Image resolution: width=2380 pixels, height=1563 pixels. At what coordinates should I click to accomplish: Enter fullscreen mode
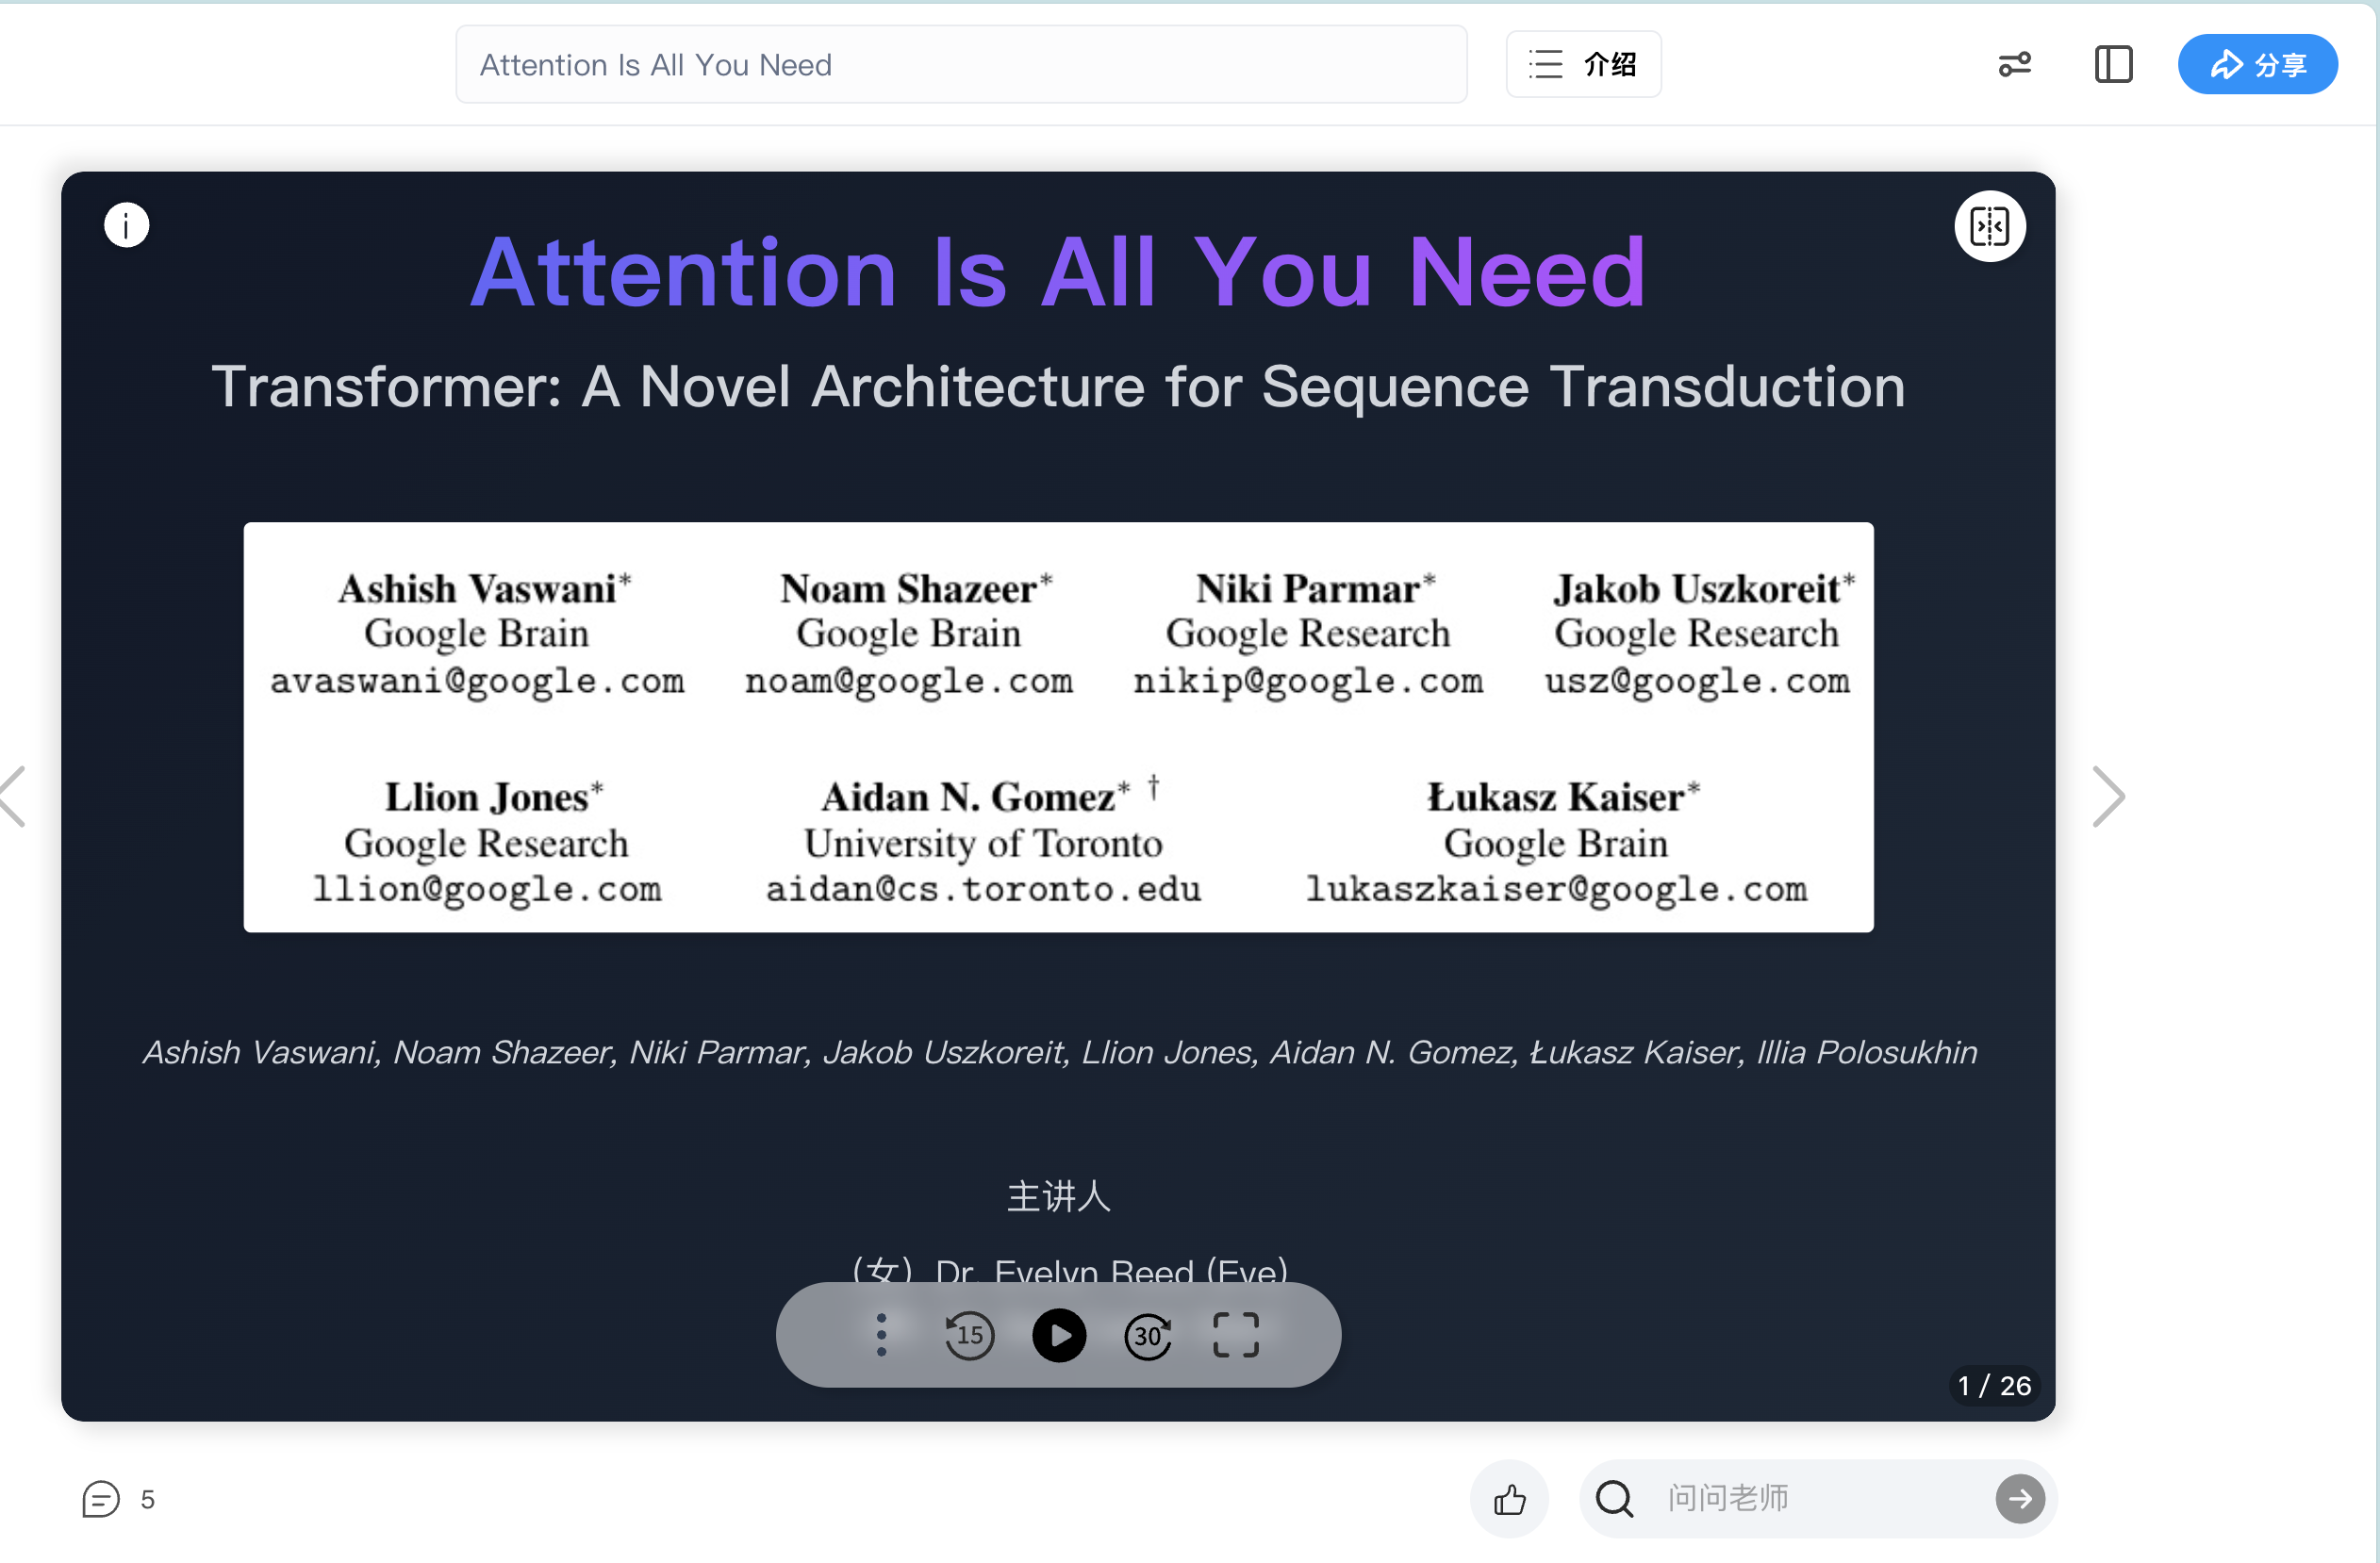click(x=1235, y=1335)
